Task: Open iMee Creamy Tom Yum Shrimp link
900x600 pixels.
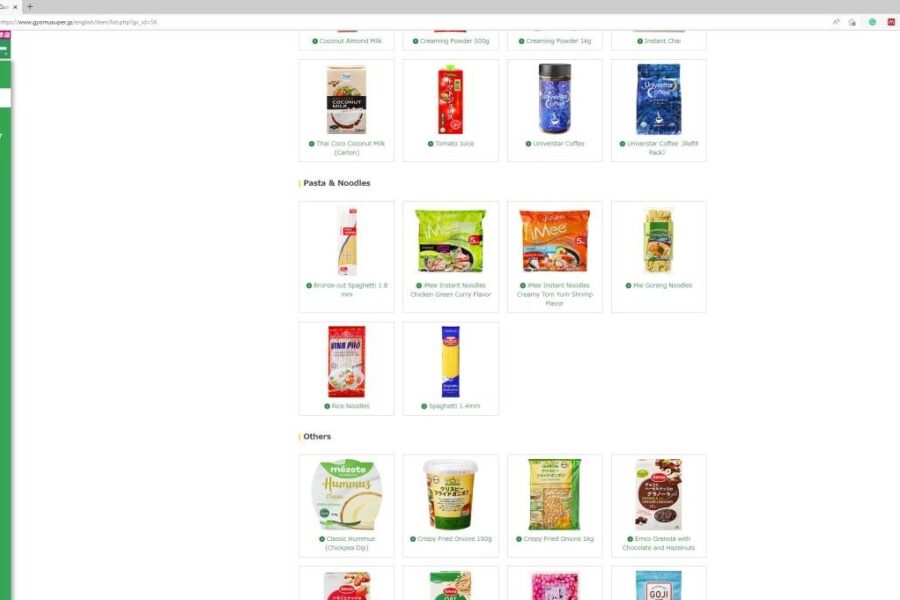Action: tap(554, 294)
